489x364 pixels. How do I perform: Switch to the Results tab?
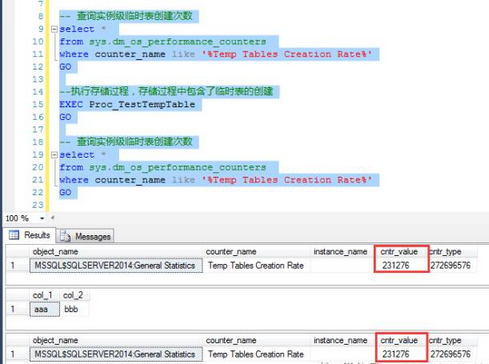click(x=30, y=235)
